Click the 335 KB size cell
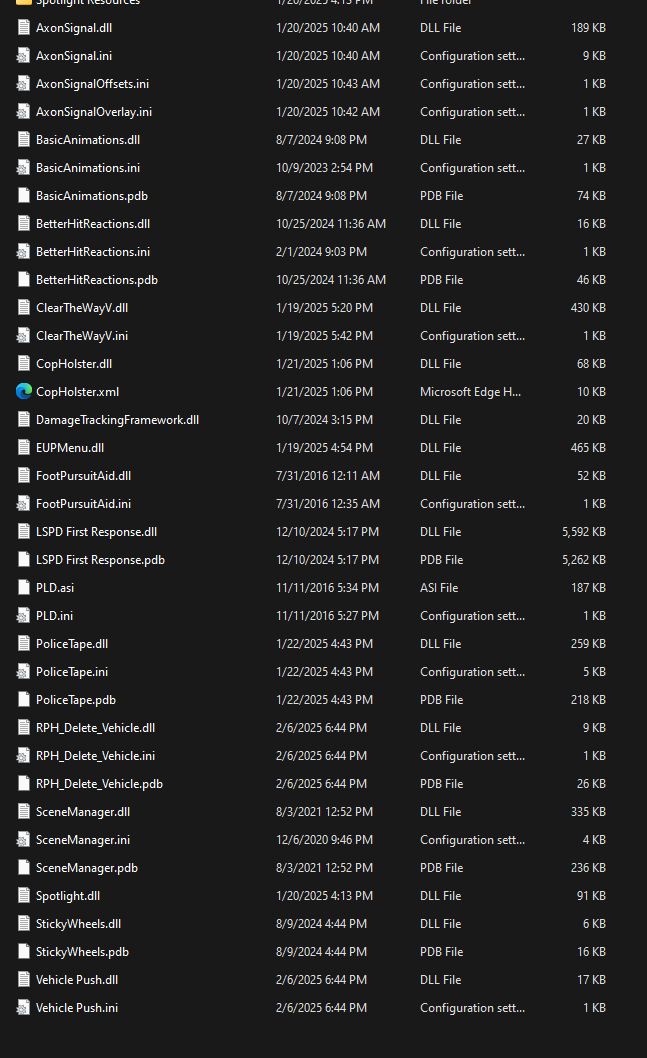 (588, 812)
